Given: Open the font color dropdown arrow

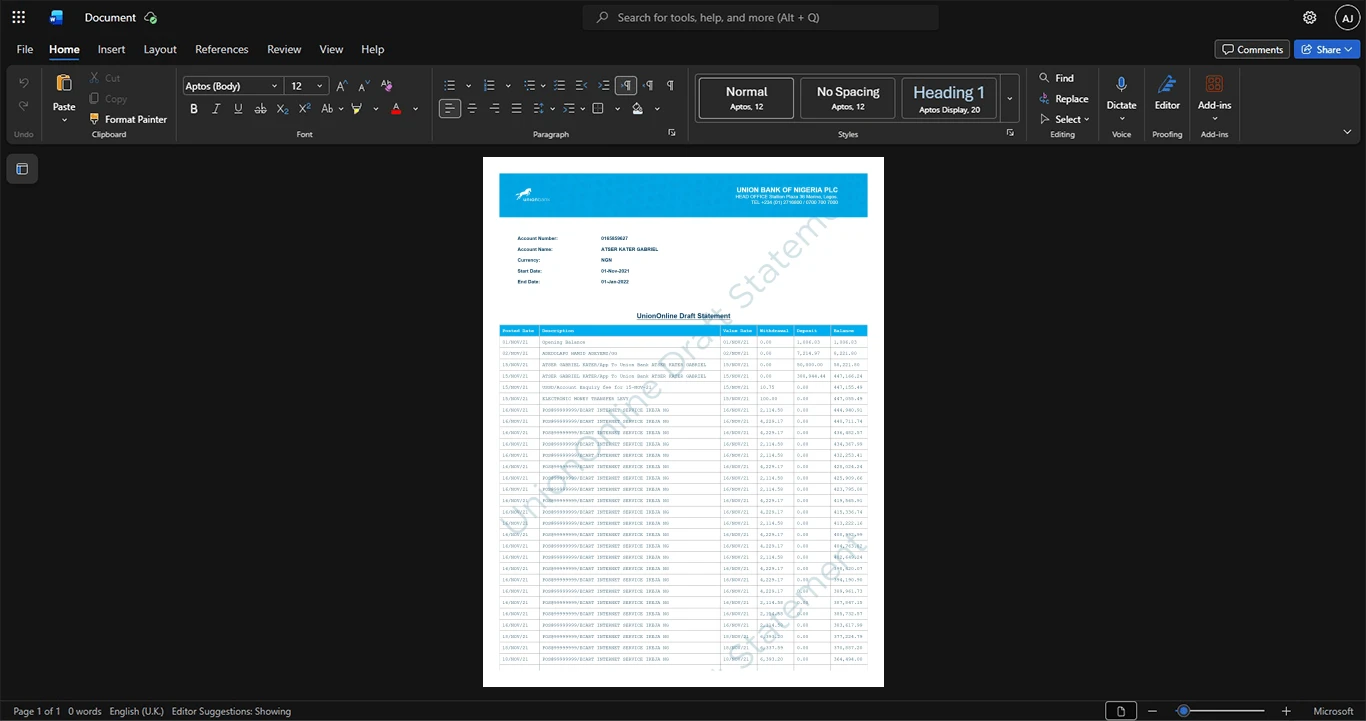Looking at the screenshot, I should [416, 108].
